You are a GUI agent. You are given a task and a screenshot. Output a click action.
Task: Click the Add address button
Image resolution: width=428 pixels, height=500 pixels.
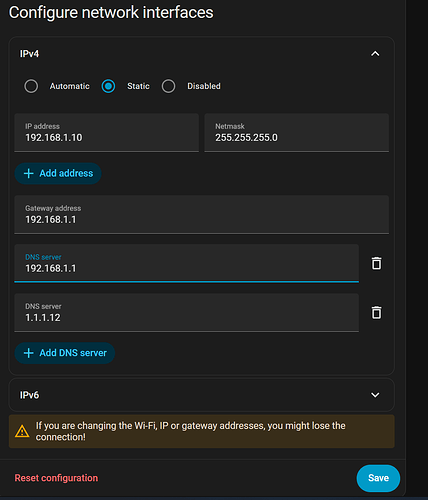(58, 173)
